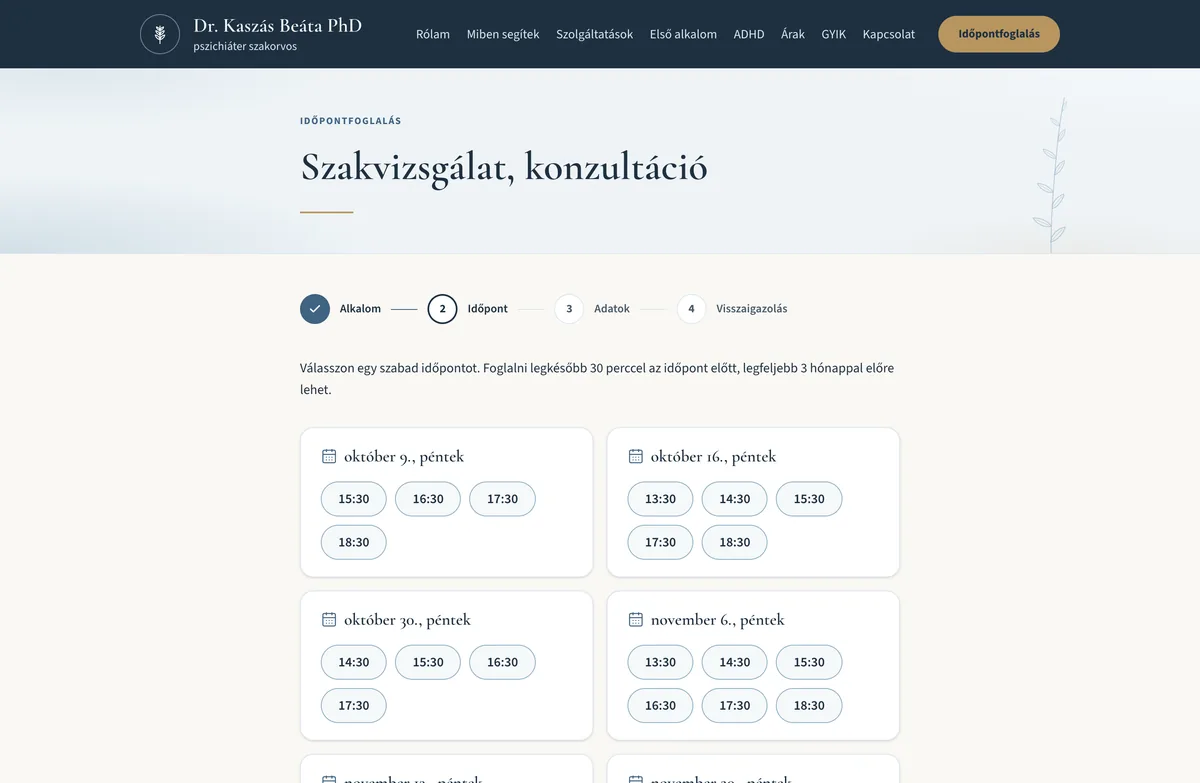Select 18:30 time on november 6.

[x=809, y=705]
